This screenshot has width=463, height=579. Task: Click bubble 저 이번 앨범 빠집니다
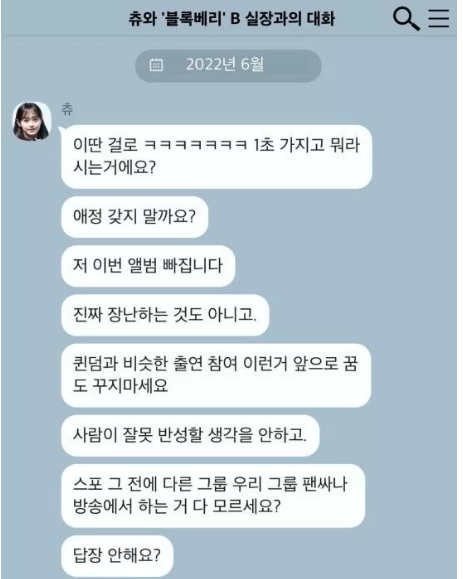click(148, 266)
